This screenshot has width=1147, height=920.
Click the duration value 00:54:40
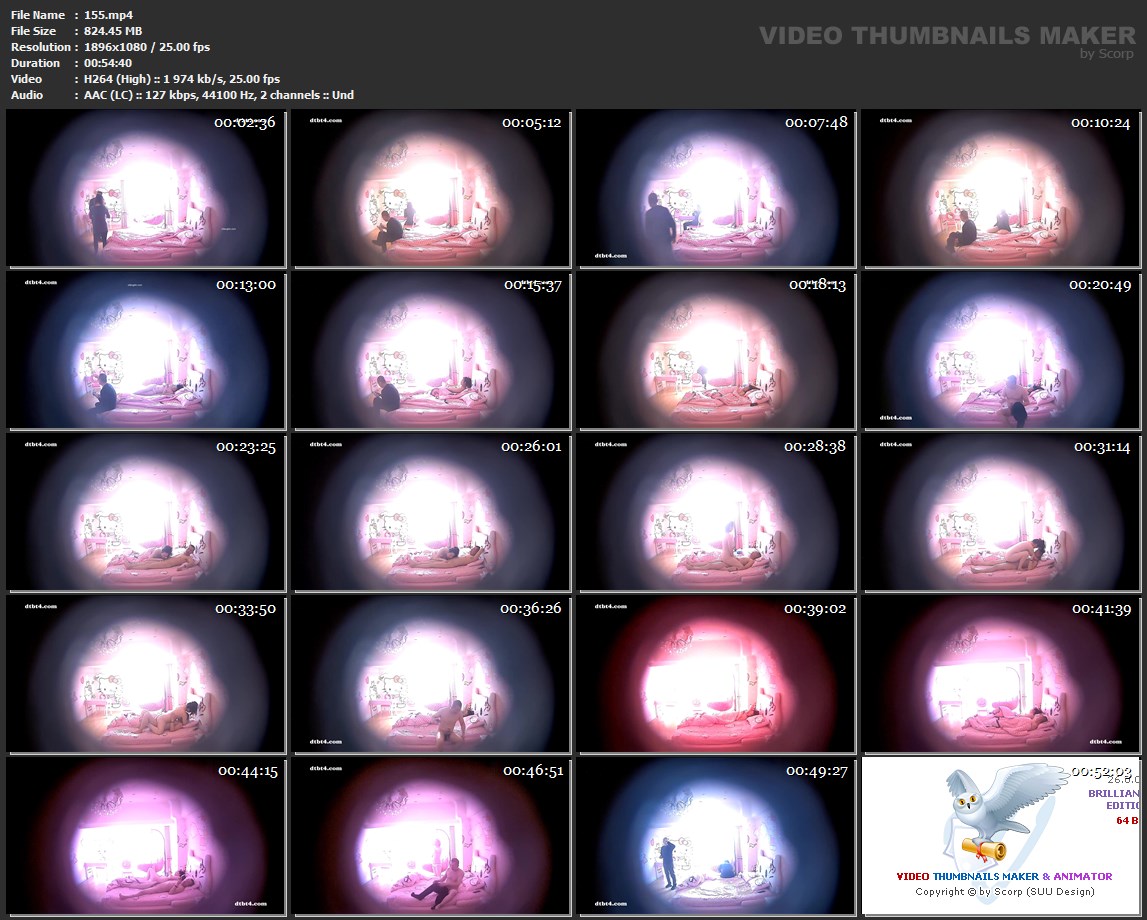(108, 63)
